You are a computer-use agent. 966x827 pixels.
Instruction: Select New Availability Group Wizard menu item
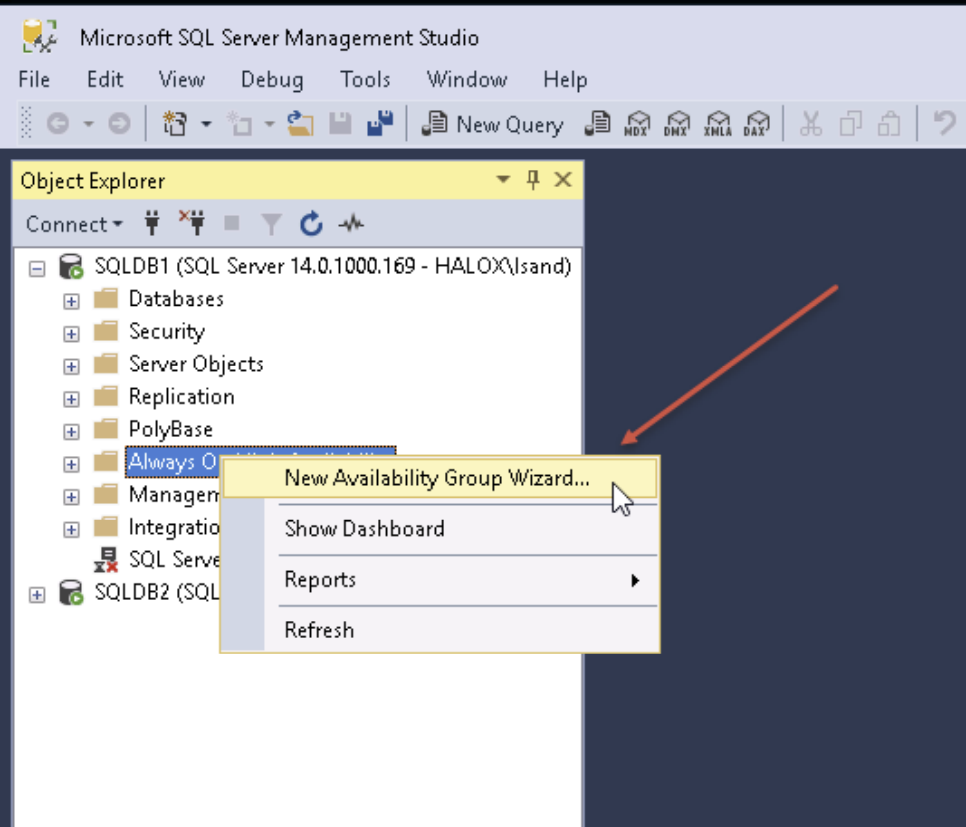pyautogui.click(x=440, y=478)
